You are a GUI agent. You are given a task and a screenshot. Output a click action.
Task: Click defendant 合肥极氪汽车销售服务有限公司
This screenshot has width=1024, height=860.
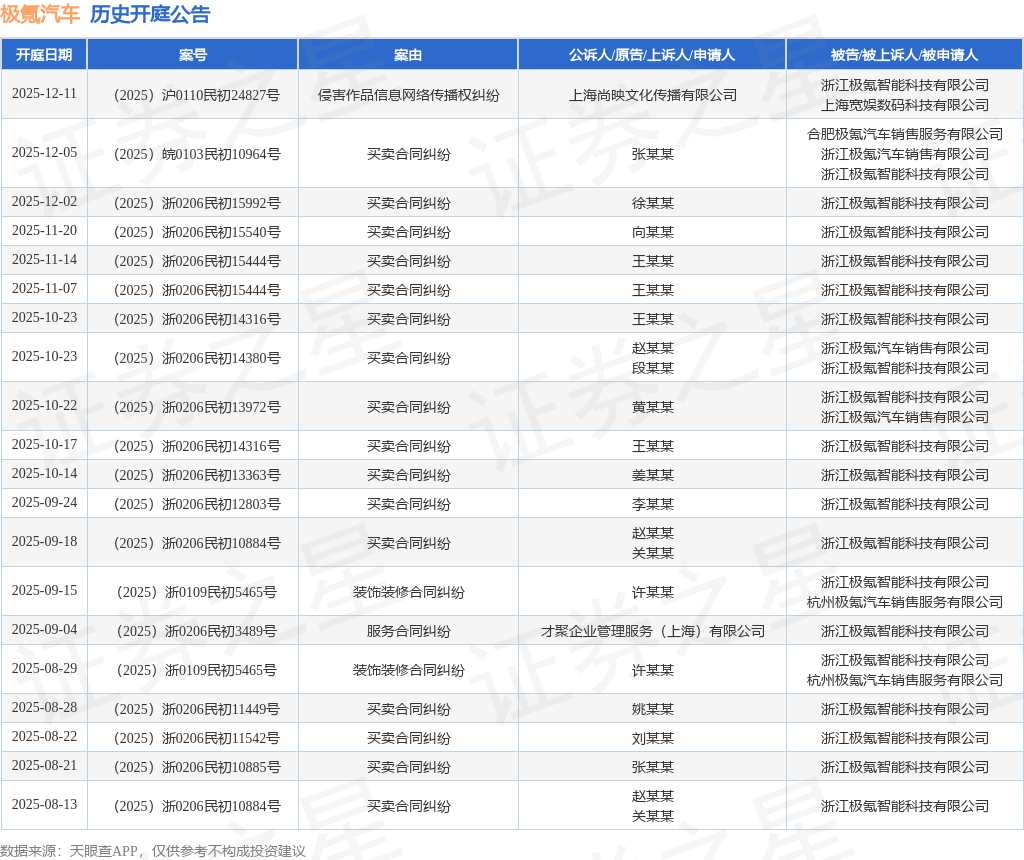coord(904,135)
